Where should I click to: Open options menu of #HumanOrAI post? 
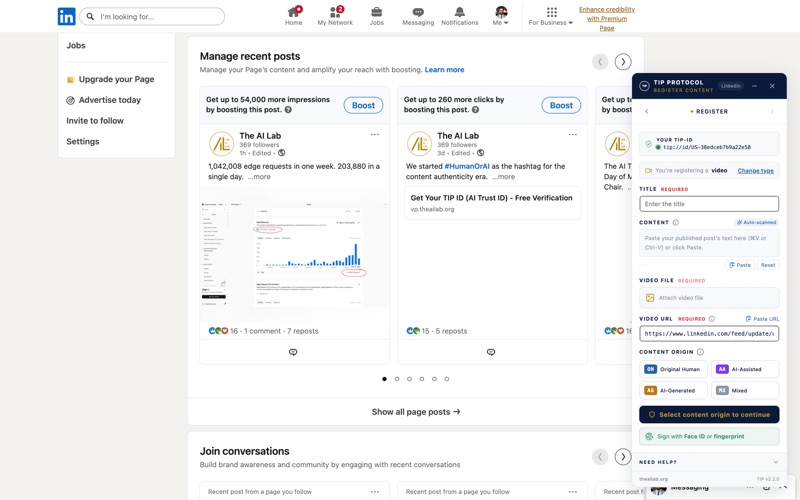[572, 135]
